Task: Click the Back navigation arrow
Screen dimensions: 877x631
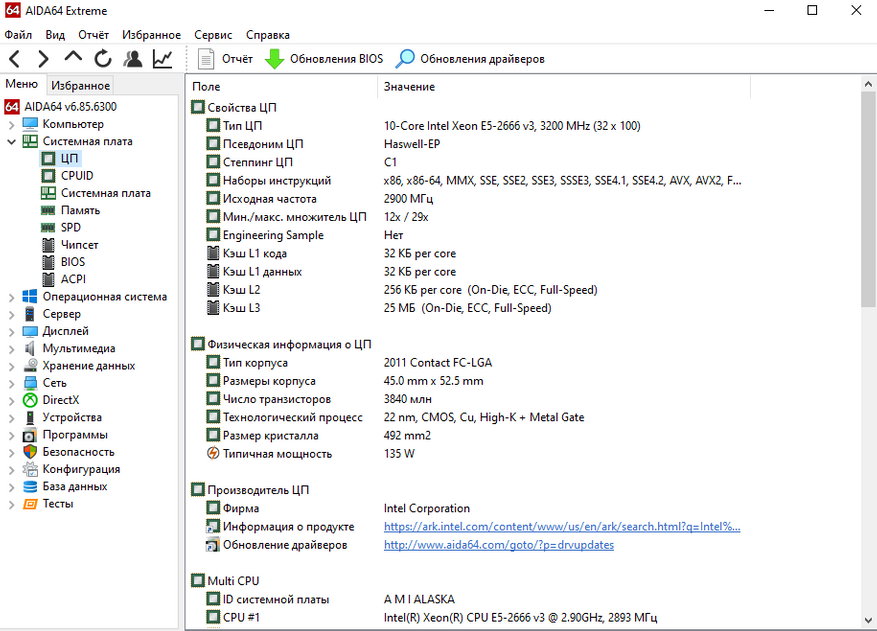Action: pos(15,59)
